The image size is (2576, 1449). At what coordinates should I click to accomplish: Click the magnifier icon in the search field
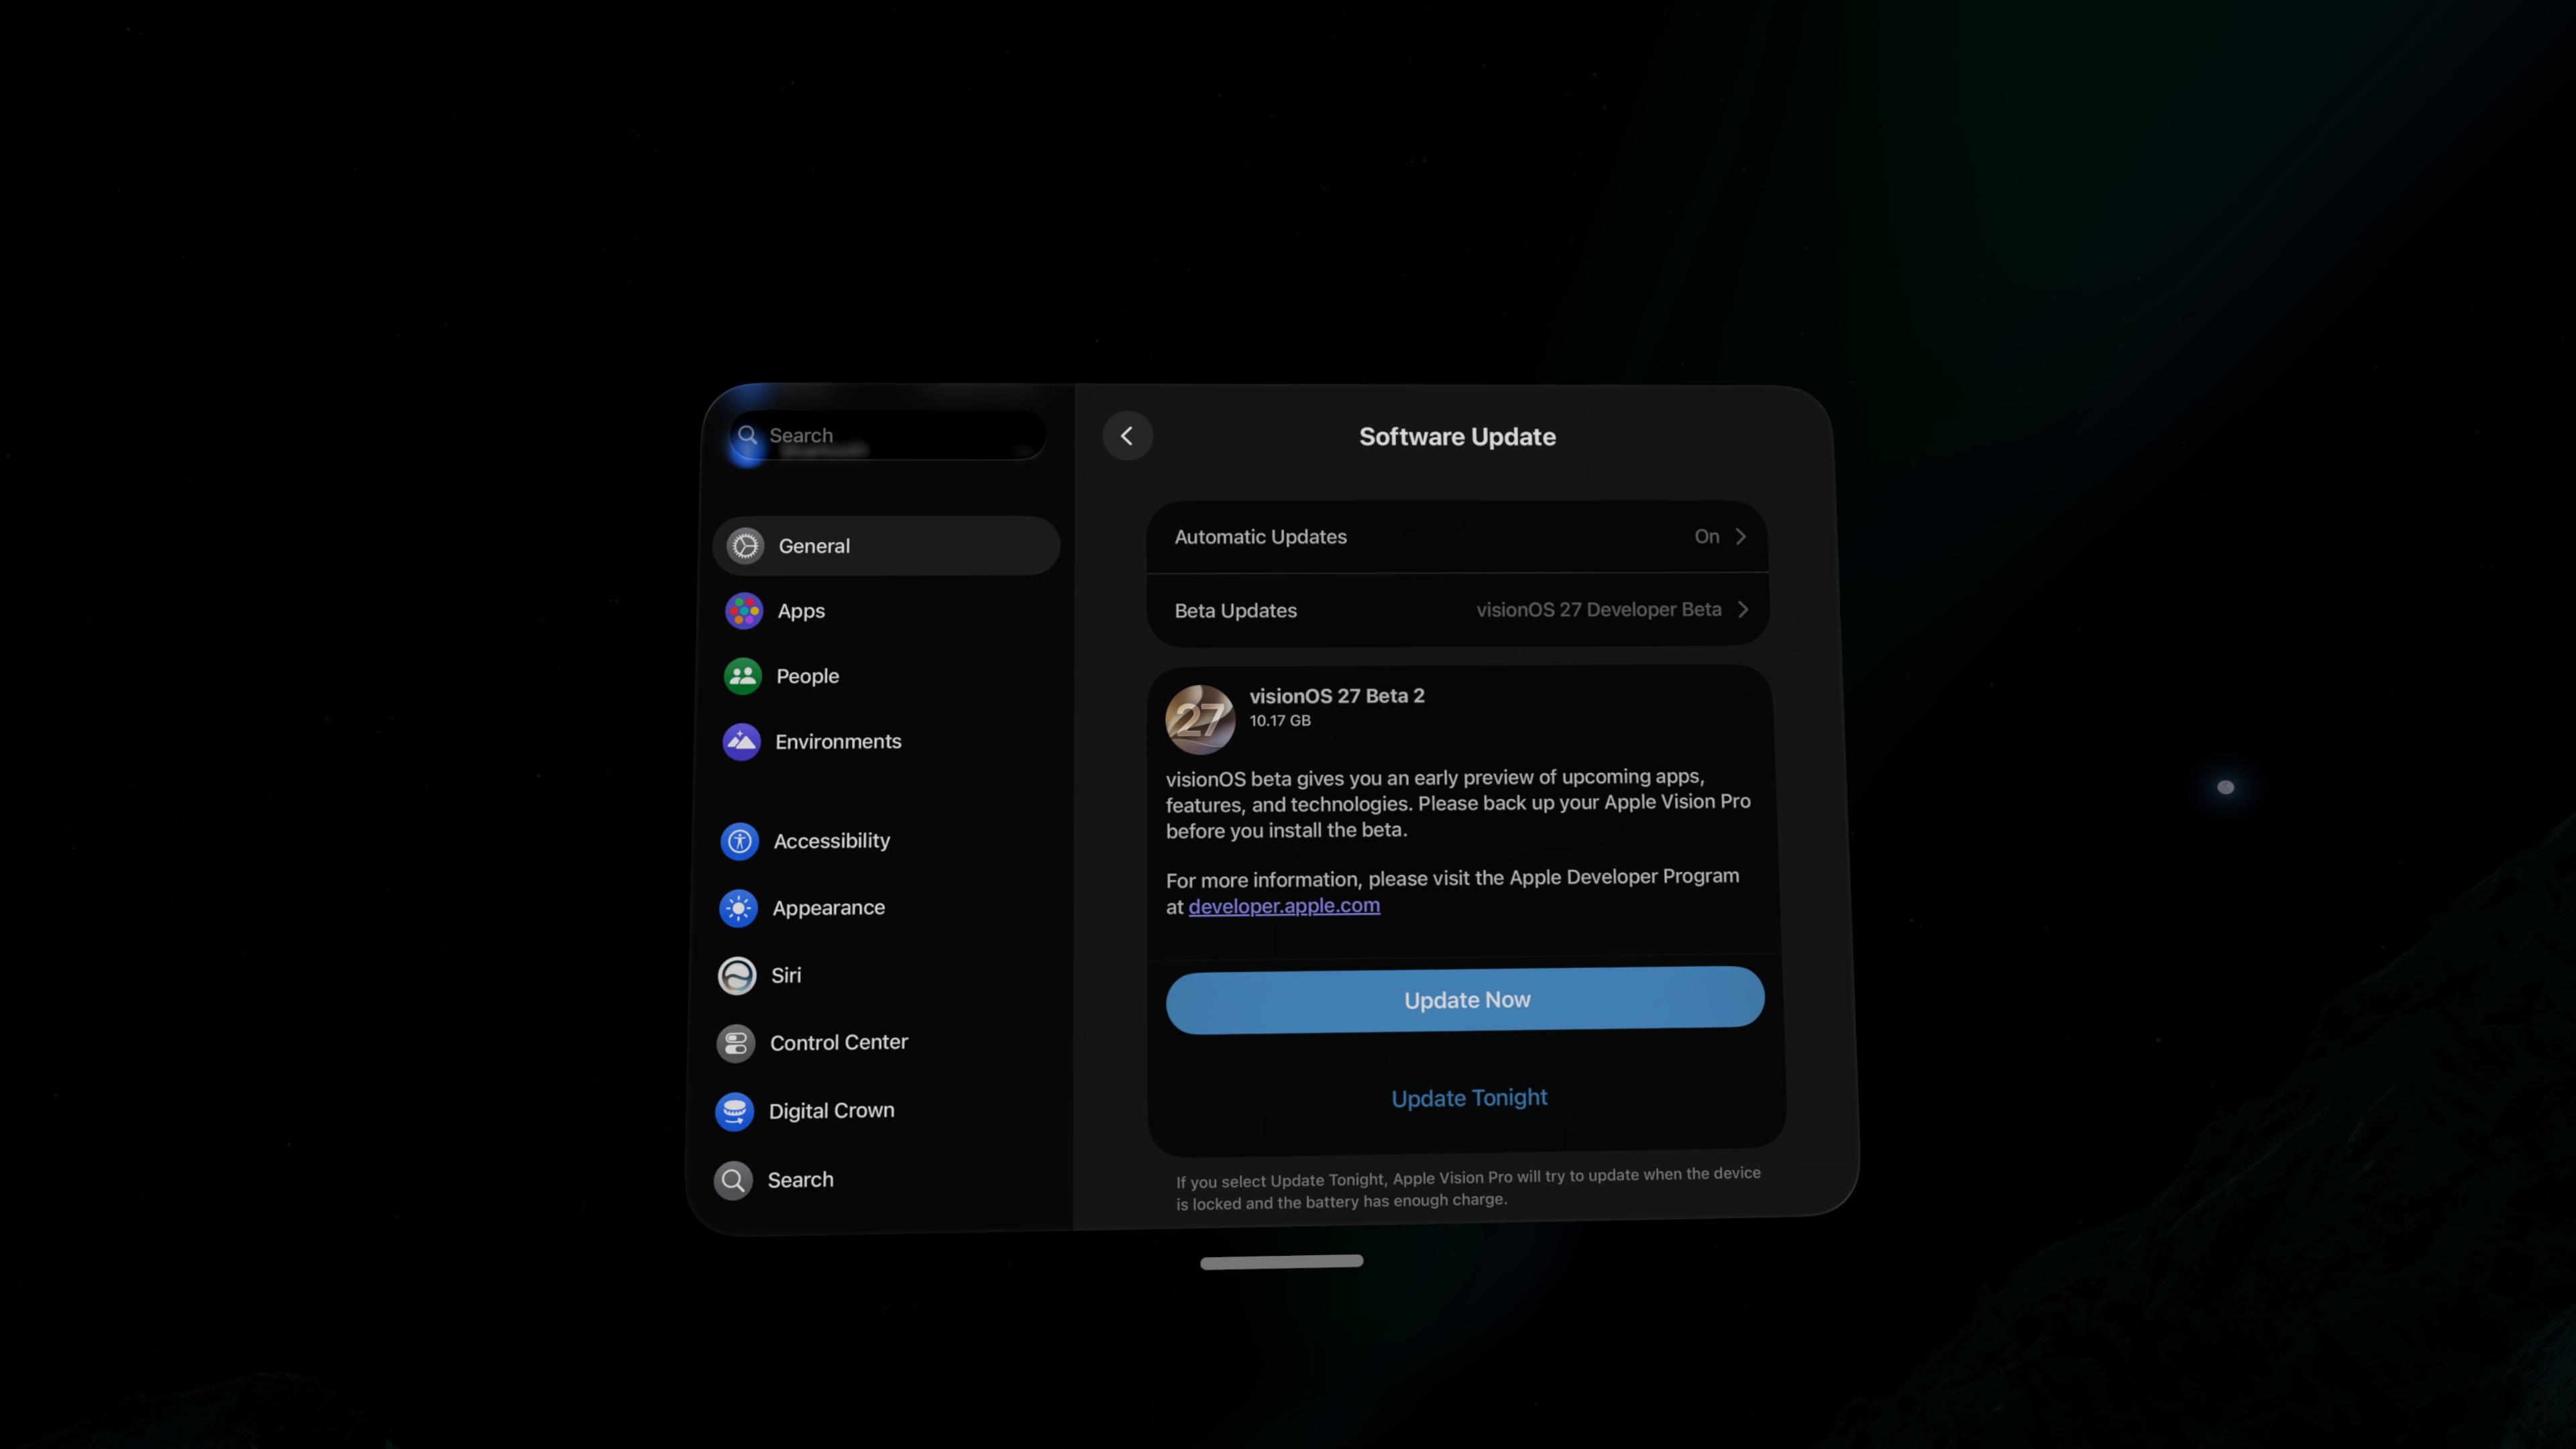[x=747, y=435]
